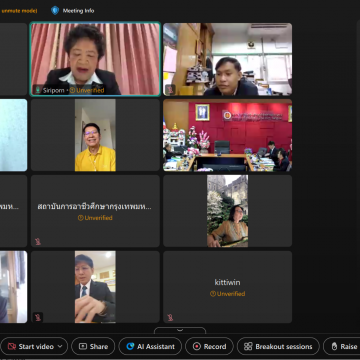This screenshot has width=360, height=360.
Task: Click Siriporn's active microphone icon
Action: 38,90
